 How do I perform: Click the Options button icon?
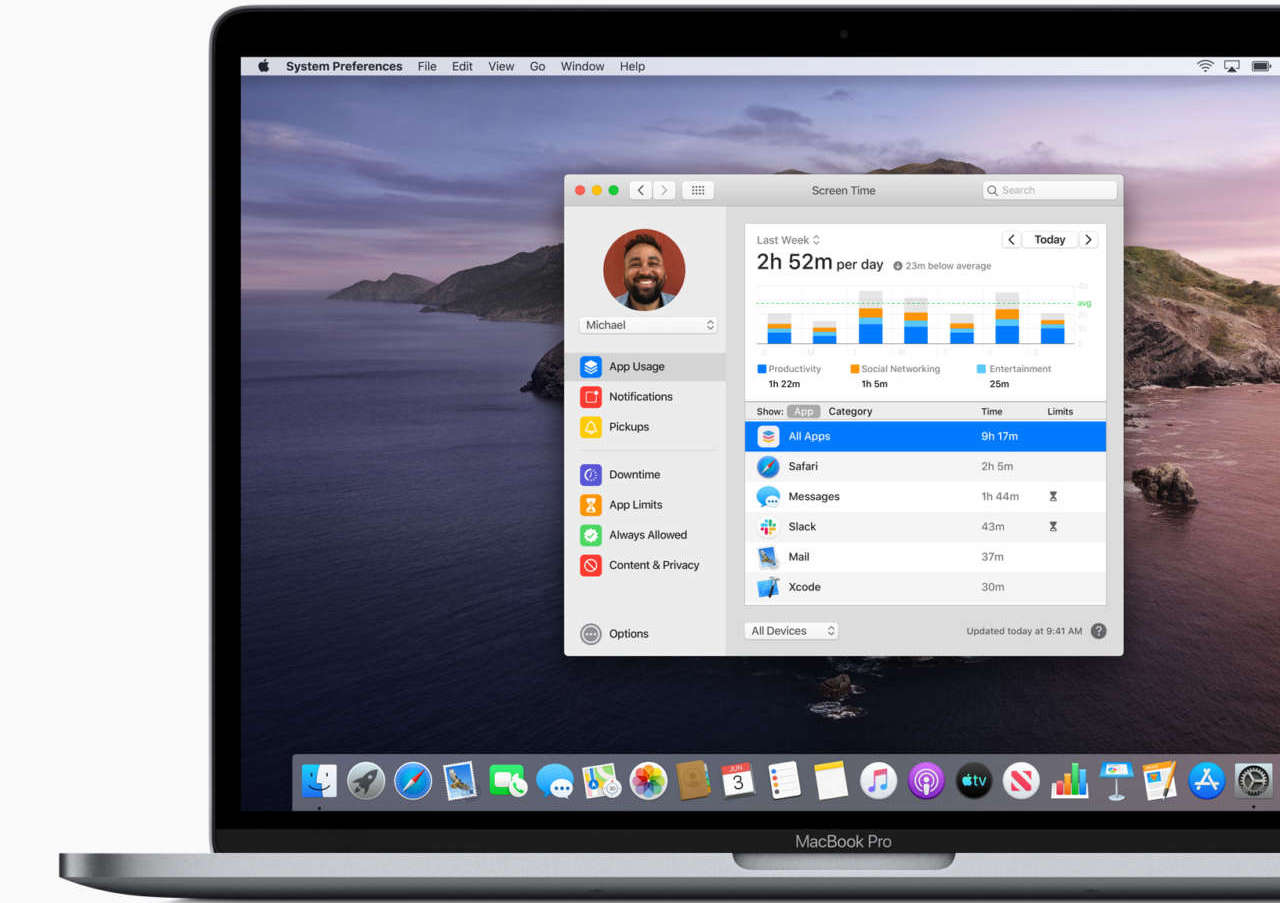click(591, 634)
